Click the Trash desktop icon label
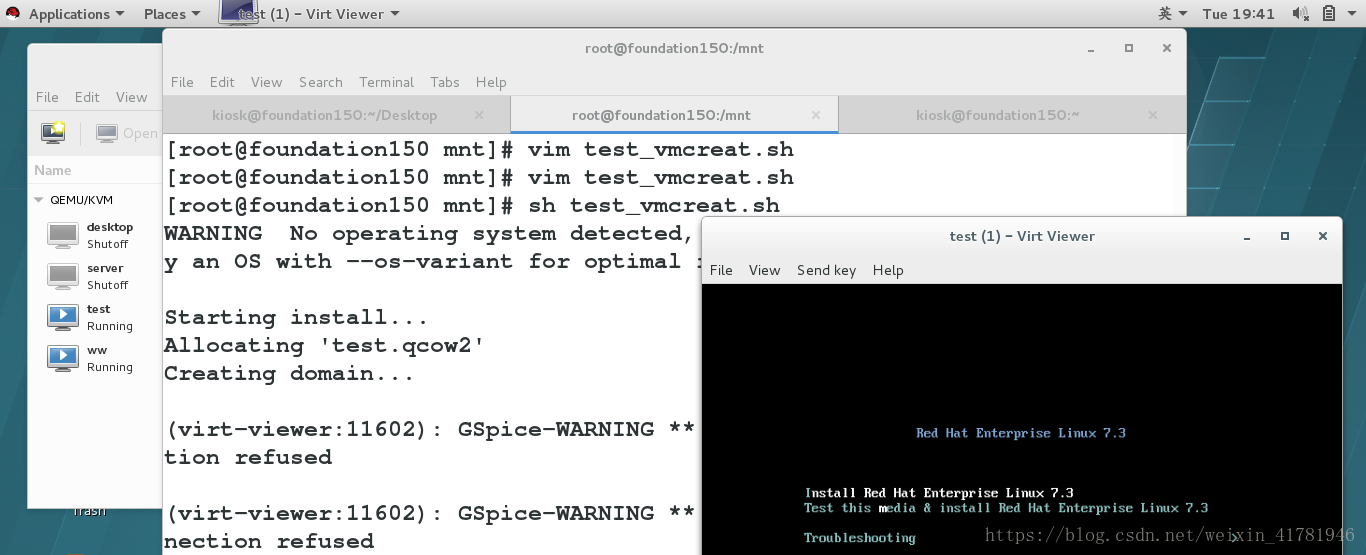The height and width of the screenshot is (555, 1366). coord(89,512)
